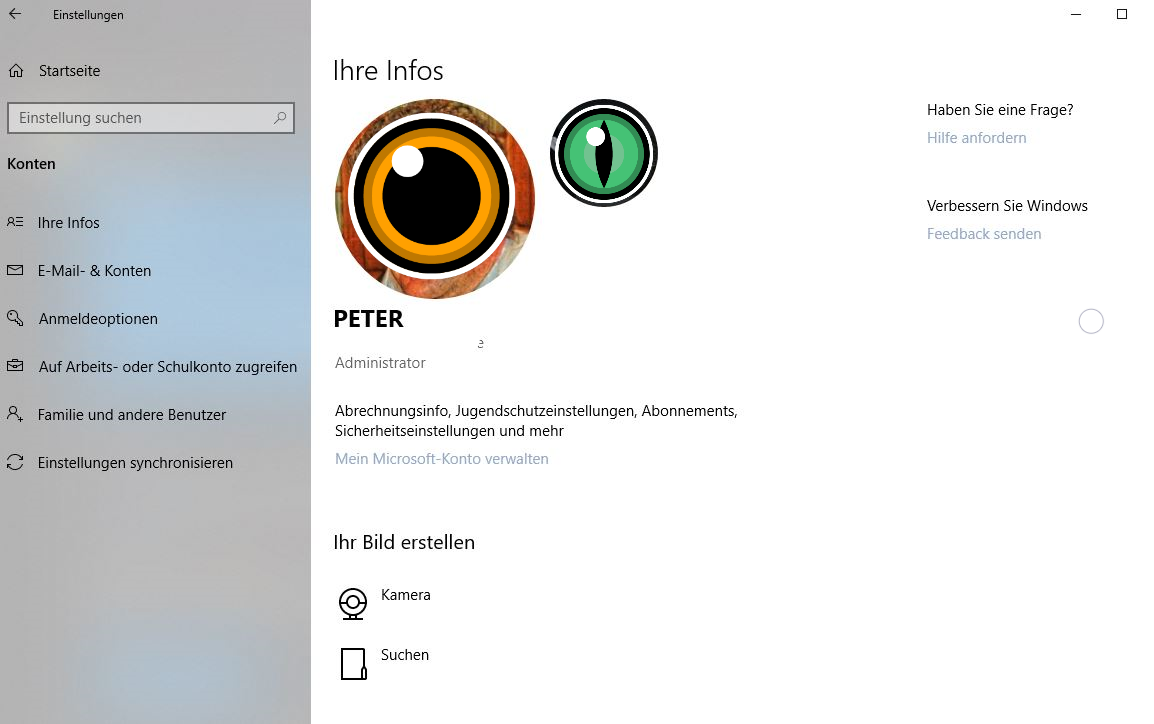Click the Kamera webcam icon

[x=353, y=603]
